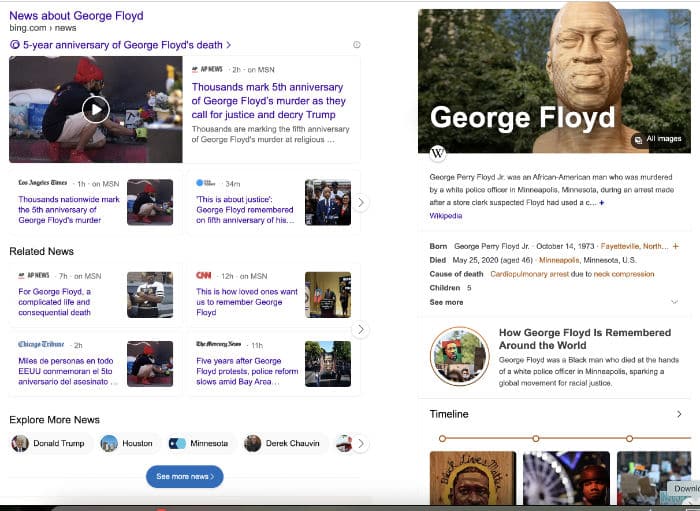Select the Houston news chip
700x511 pixels.
pyautogui.click(x=129, y=444)
